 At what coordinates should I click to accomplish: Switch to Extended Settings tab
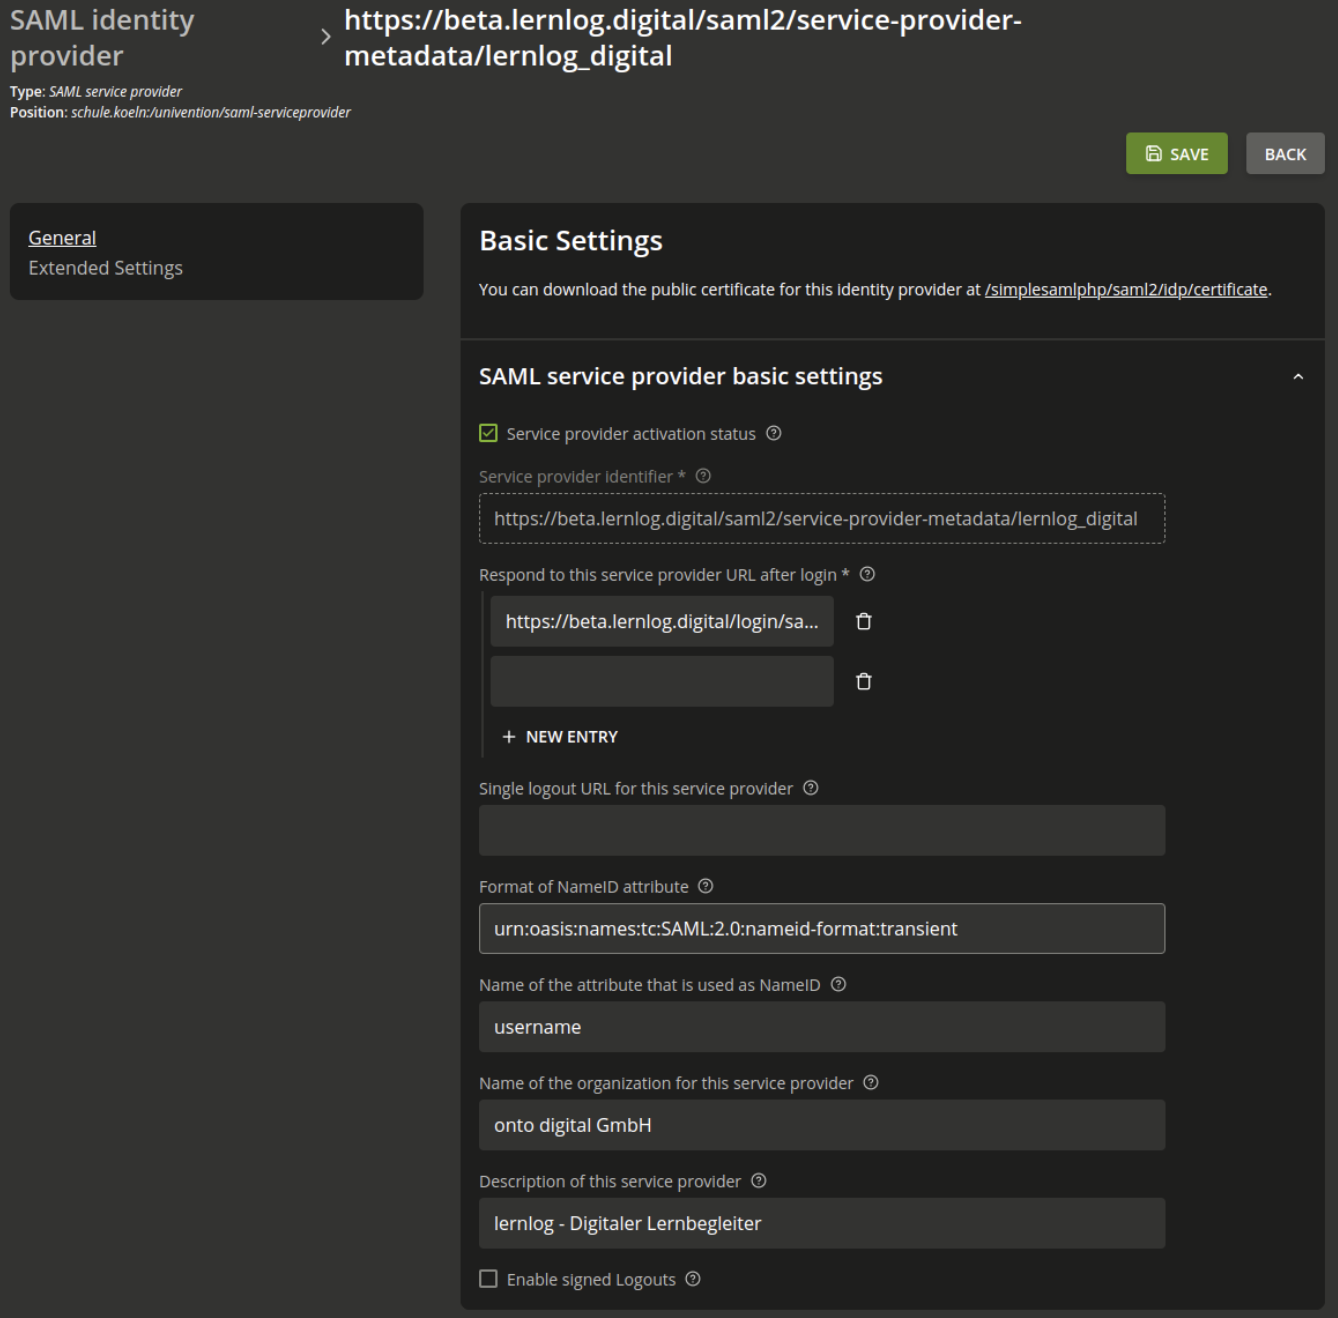(105, 268)
